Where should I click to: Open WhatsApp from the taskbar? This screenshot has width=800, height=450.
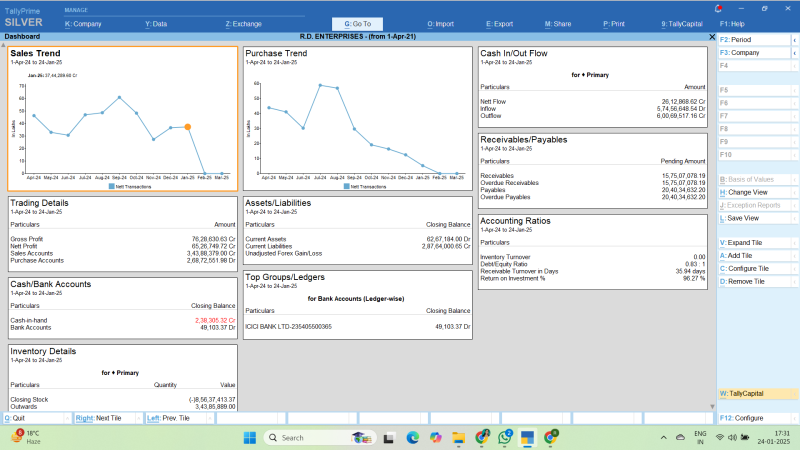(504, 437)
